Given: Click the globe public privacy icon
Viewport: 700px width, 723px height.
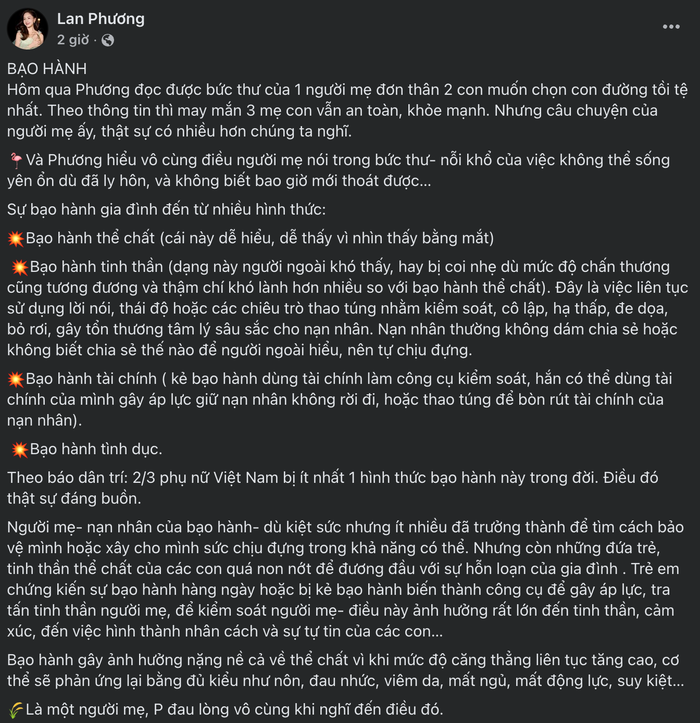Looking at the screenshot, I should click(108, 40).
